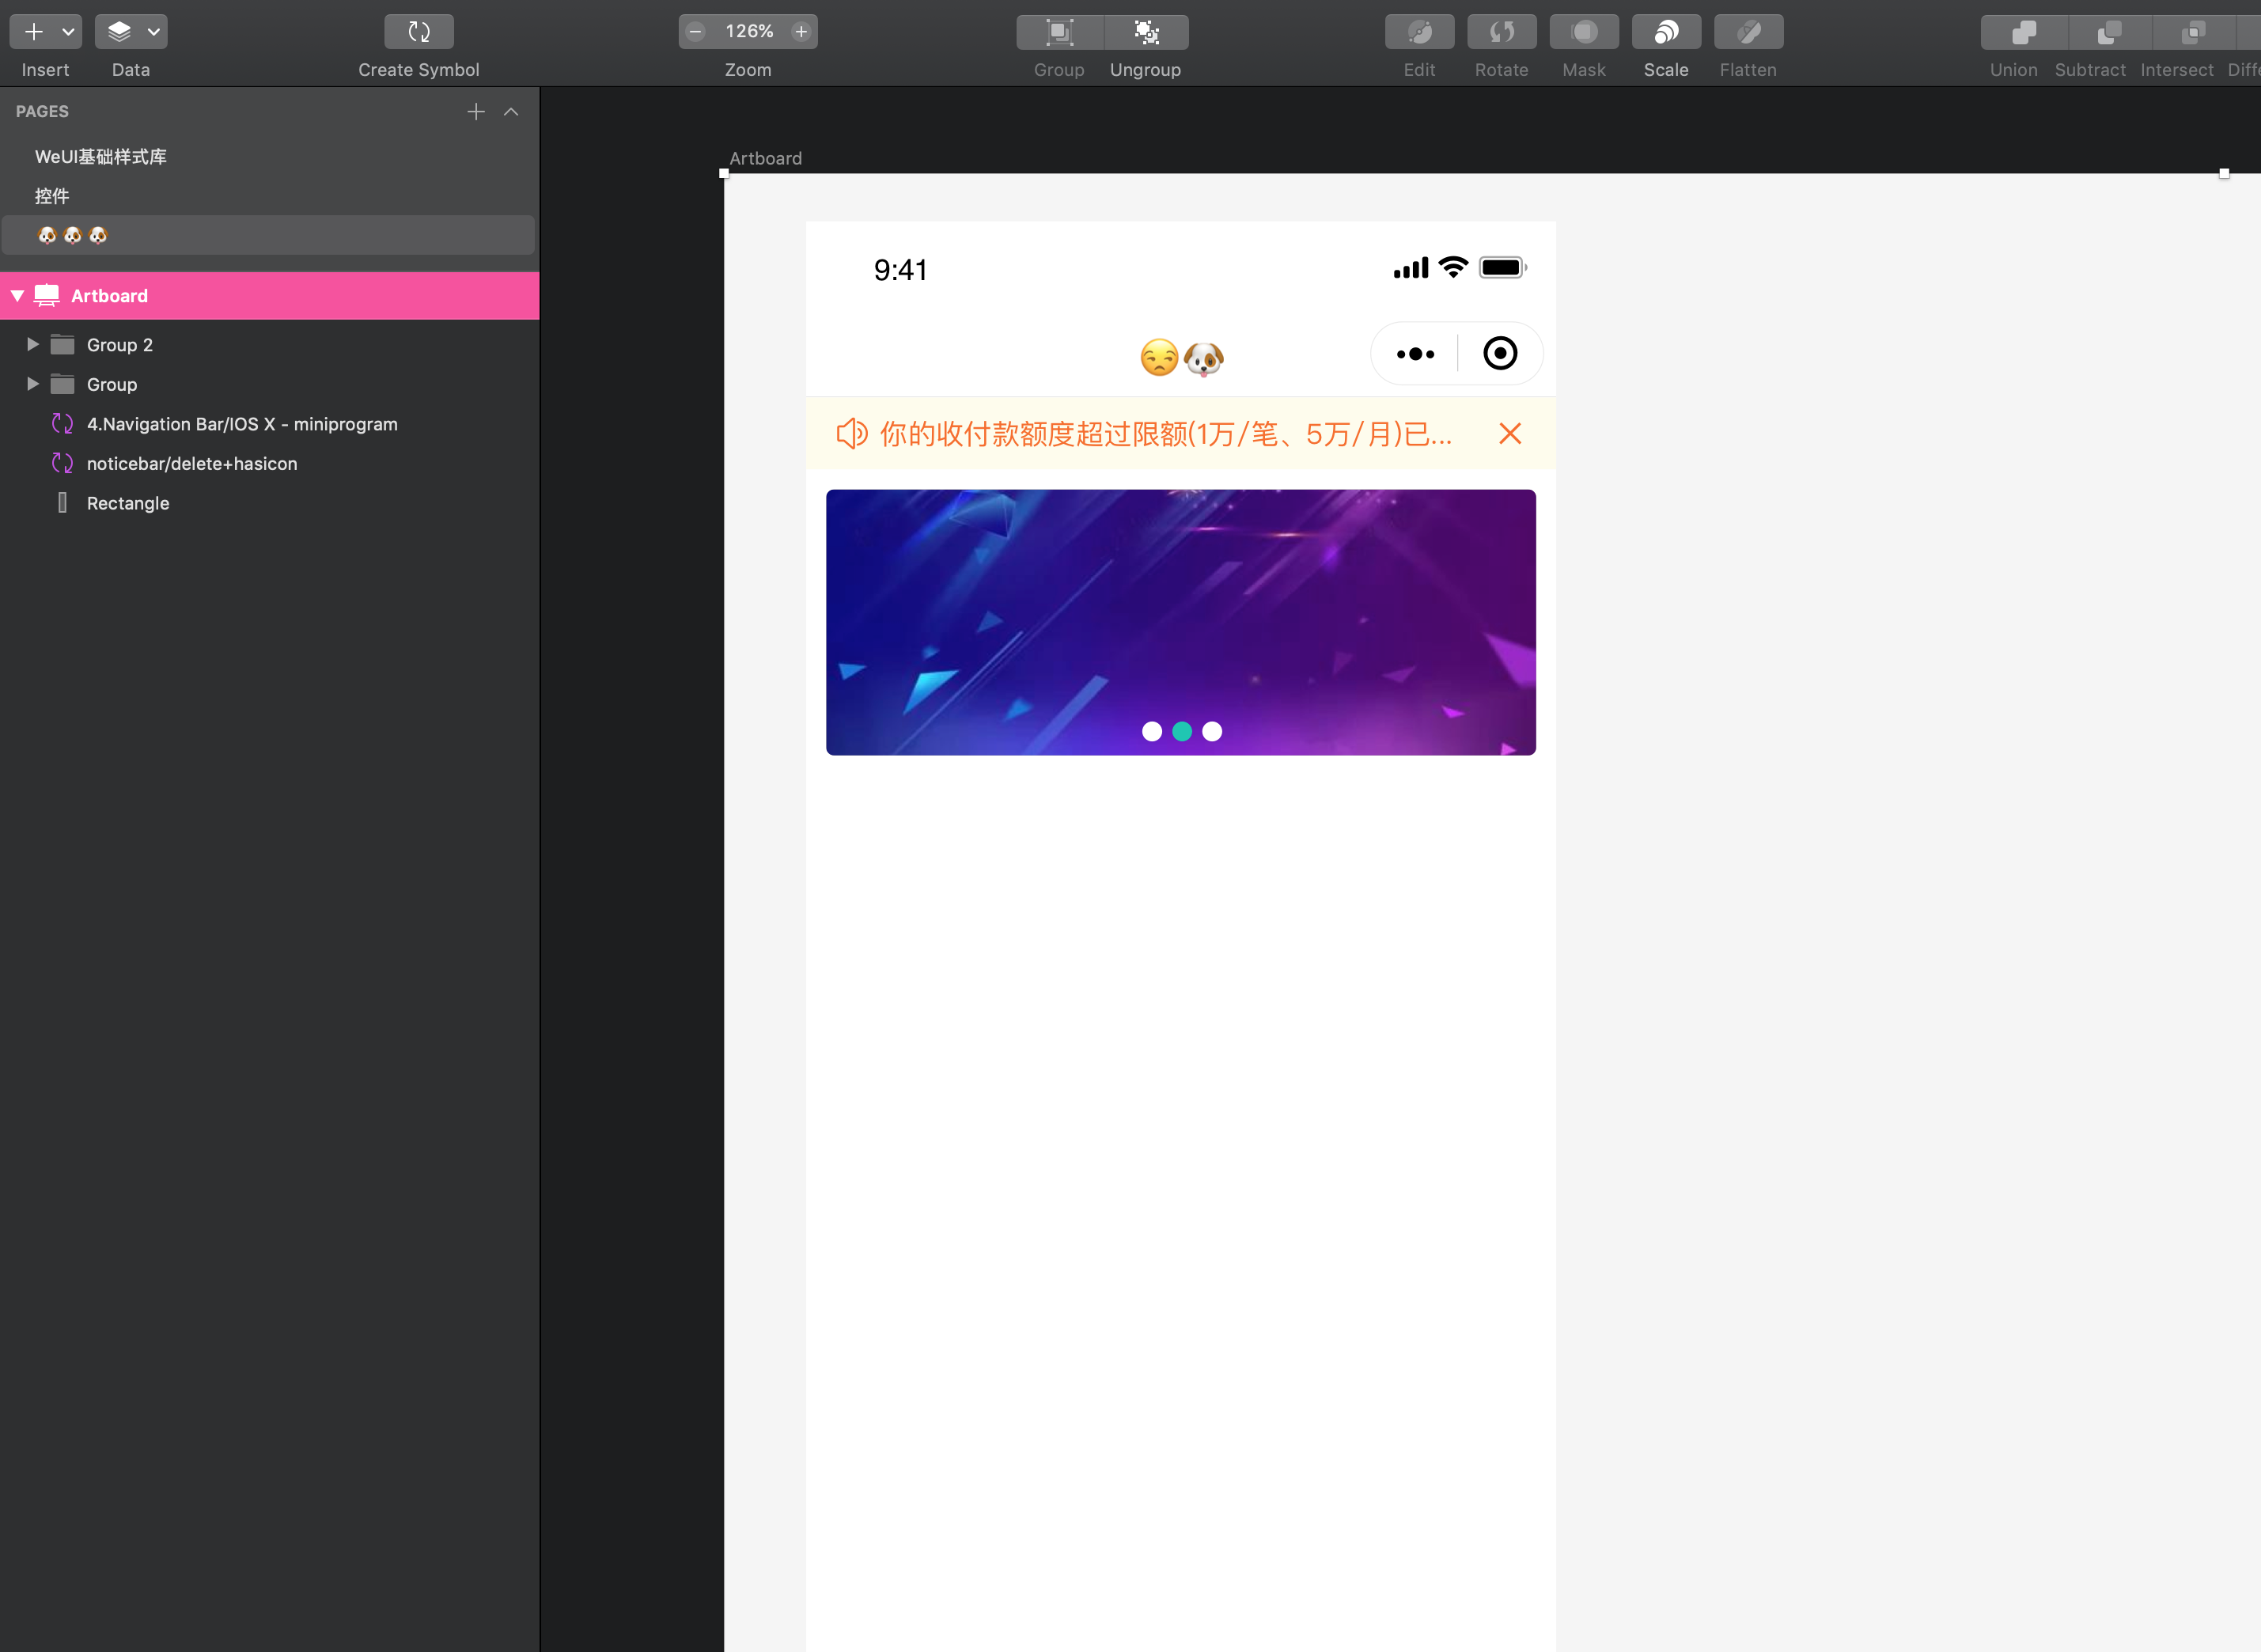
Task: Select the green active carousel dot
Action: pyautogui.click(x=1182, y=732)
